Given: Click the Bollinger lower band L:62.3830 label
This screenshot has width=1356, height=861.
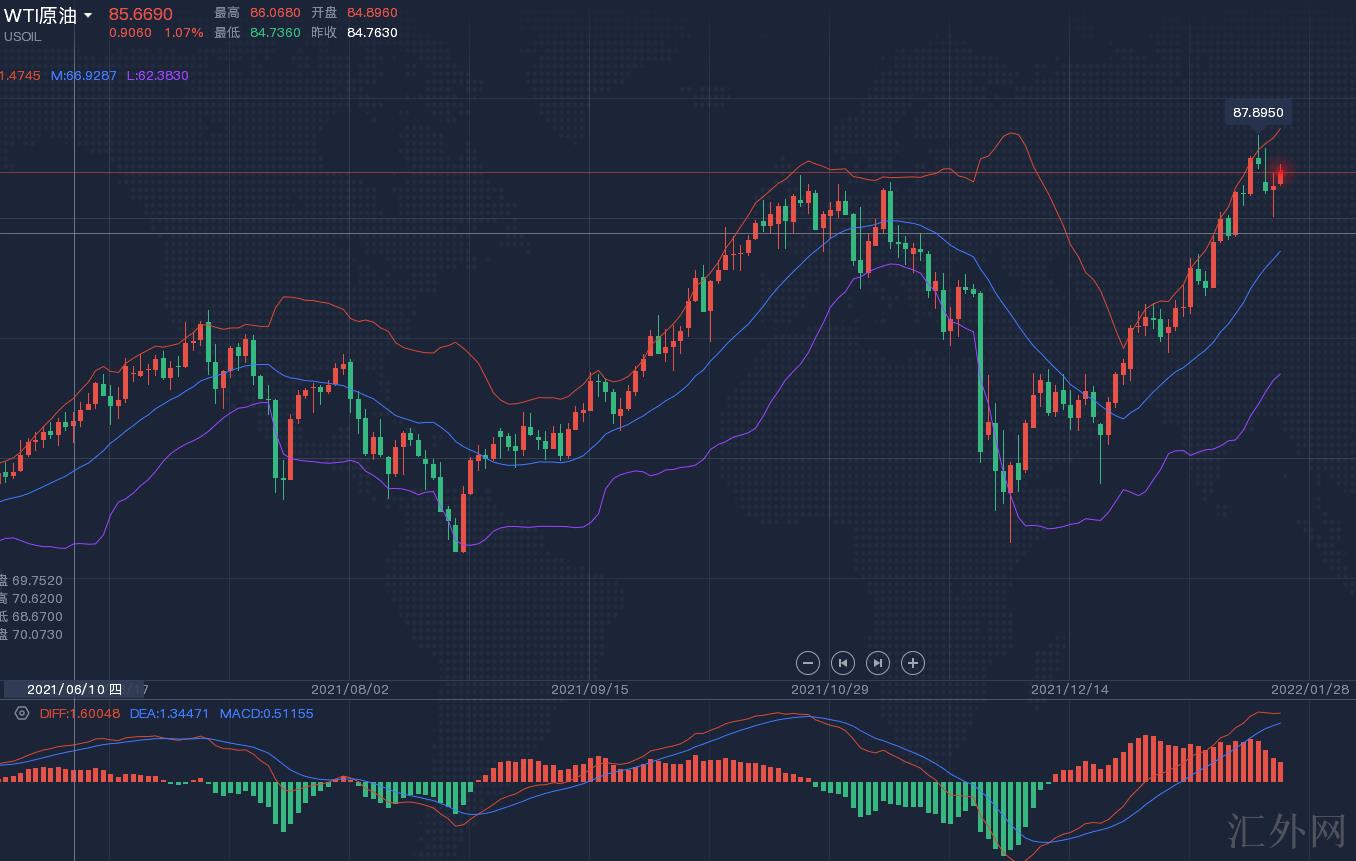Looking at the screenshot, I should tap(157, 75).
